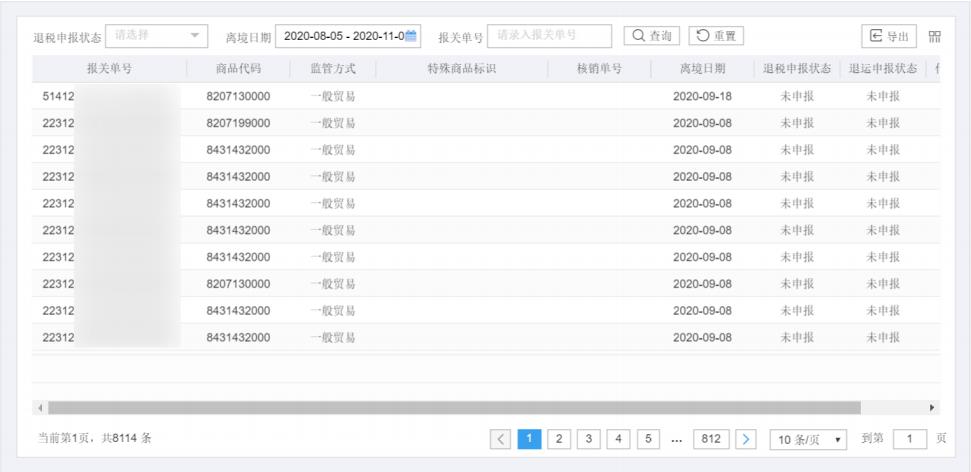Click left arrow of horizontal scrollbar
Image resolution: width=971 pixels, height=472 pixels.
40,408
